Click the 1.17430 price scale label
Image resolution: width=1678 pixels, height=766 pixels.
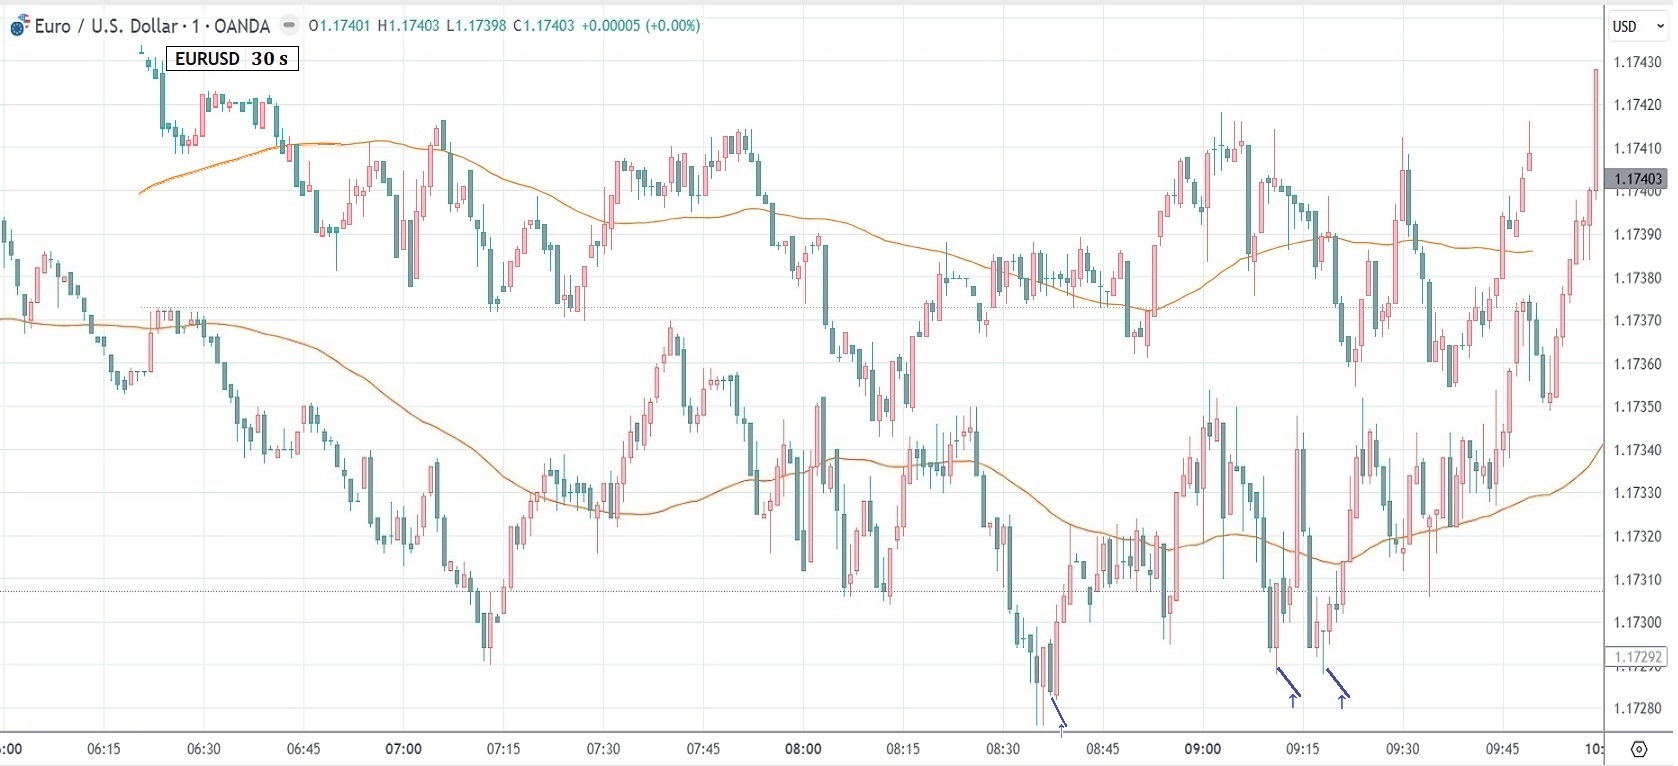[x=1637, y=62]
